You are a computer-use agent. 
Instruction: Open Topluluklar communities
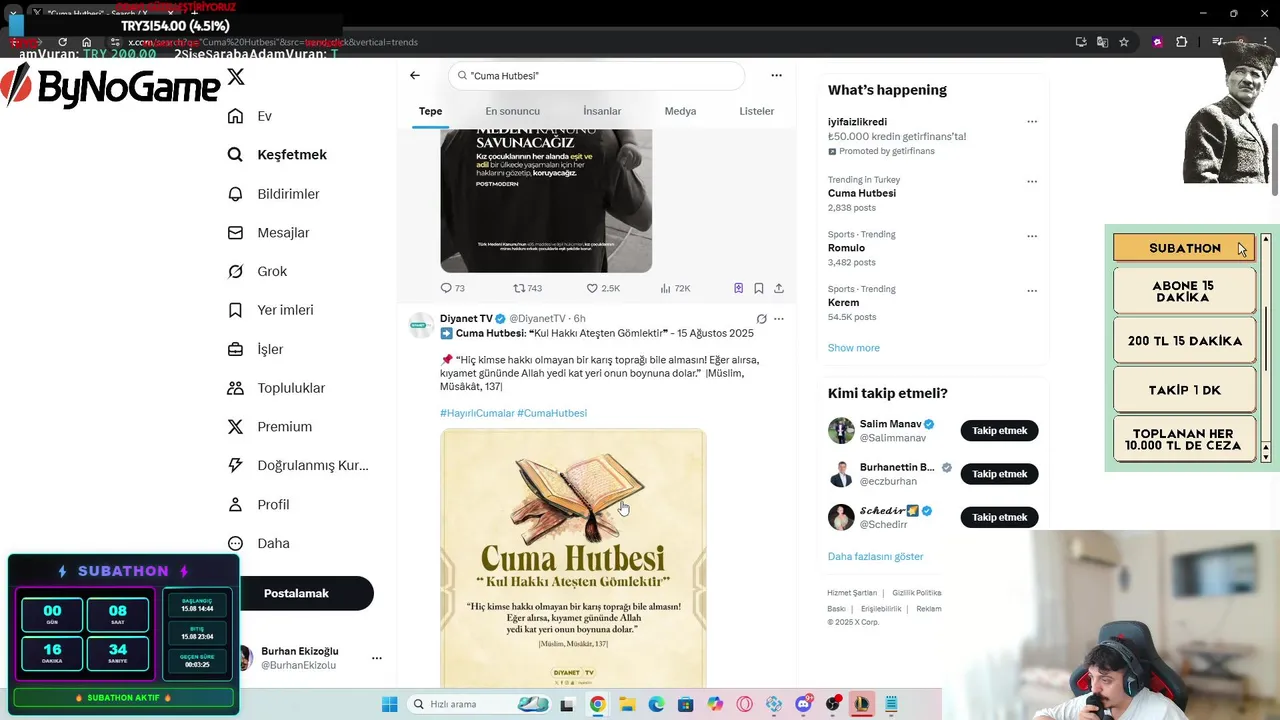coord(276,388)
